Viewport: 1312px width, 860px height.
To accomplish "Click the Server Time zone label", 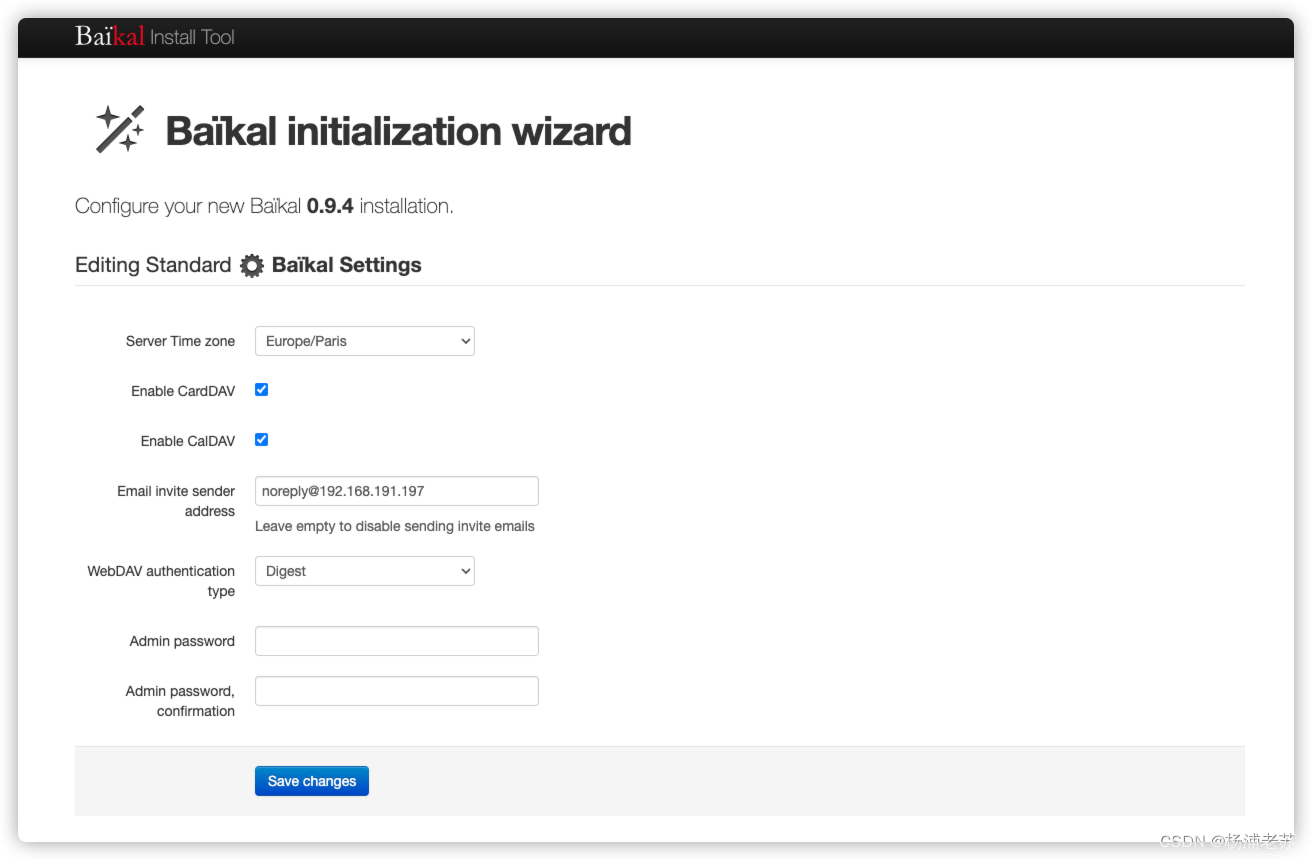I will [180, 341].
